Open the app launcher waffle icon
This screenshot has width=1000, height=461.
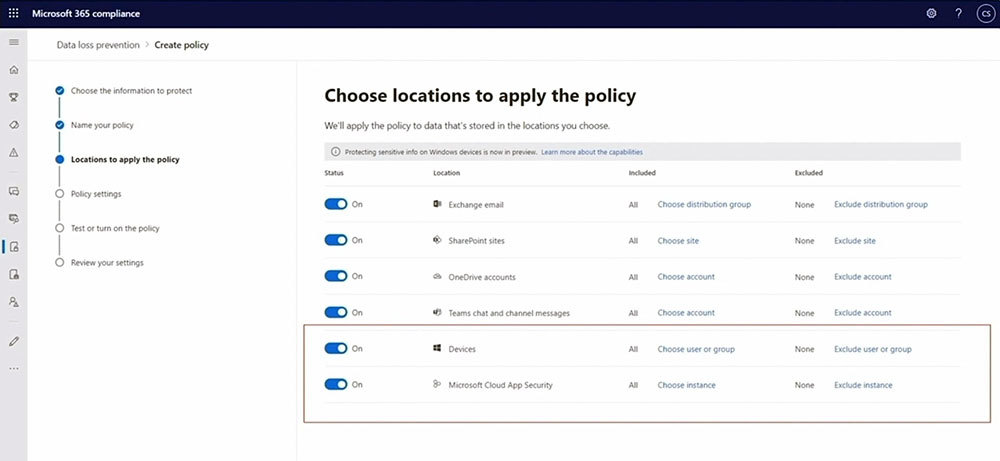click(x=13, y=13)
